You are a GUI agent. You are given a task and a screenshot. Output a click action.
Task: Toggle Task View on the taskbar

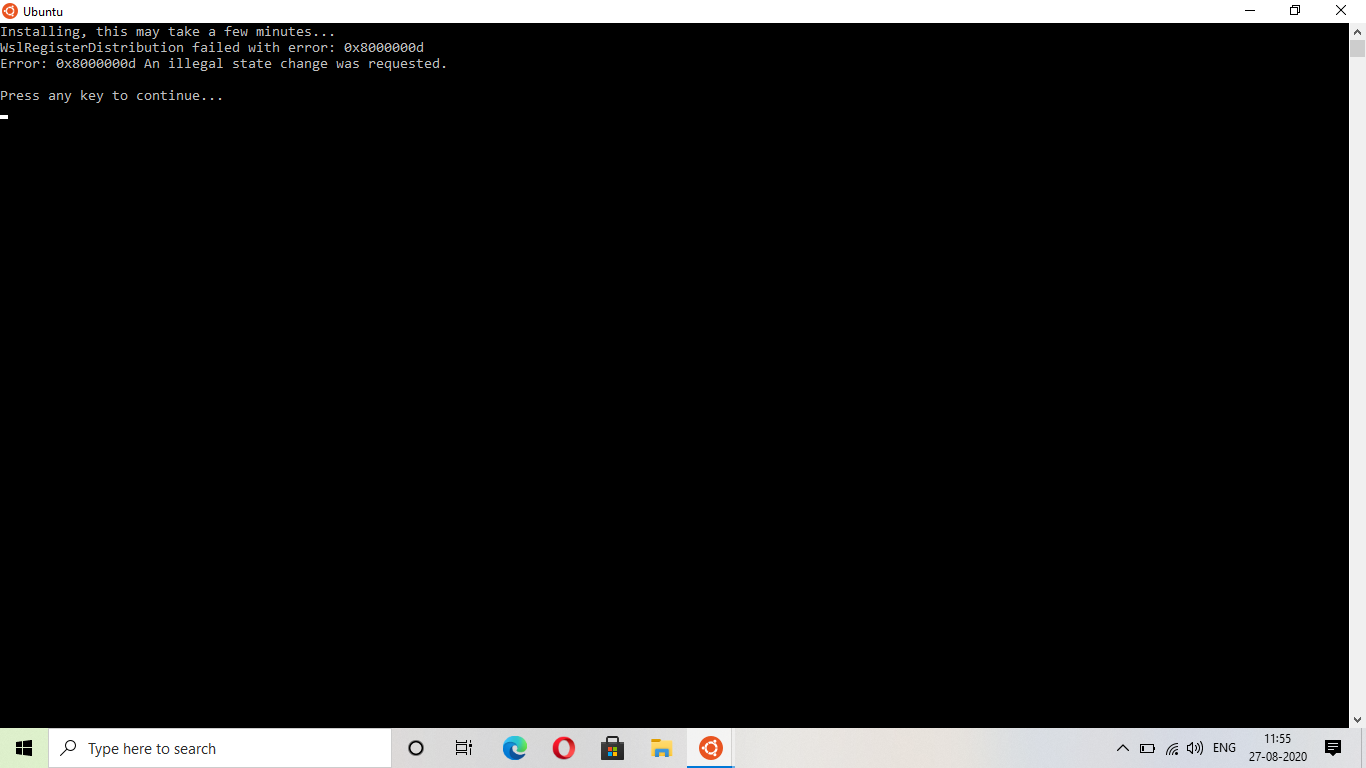(463, 747)
